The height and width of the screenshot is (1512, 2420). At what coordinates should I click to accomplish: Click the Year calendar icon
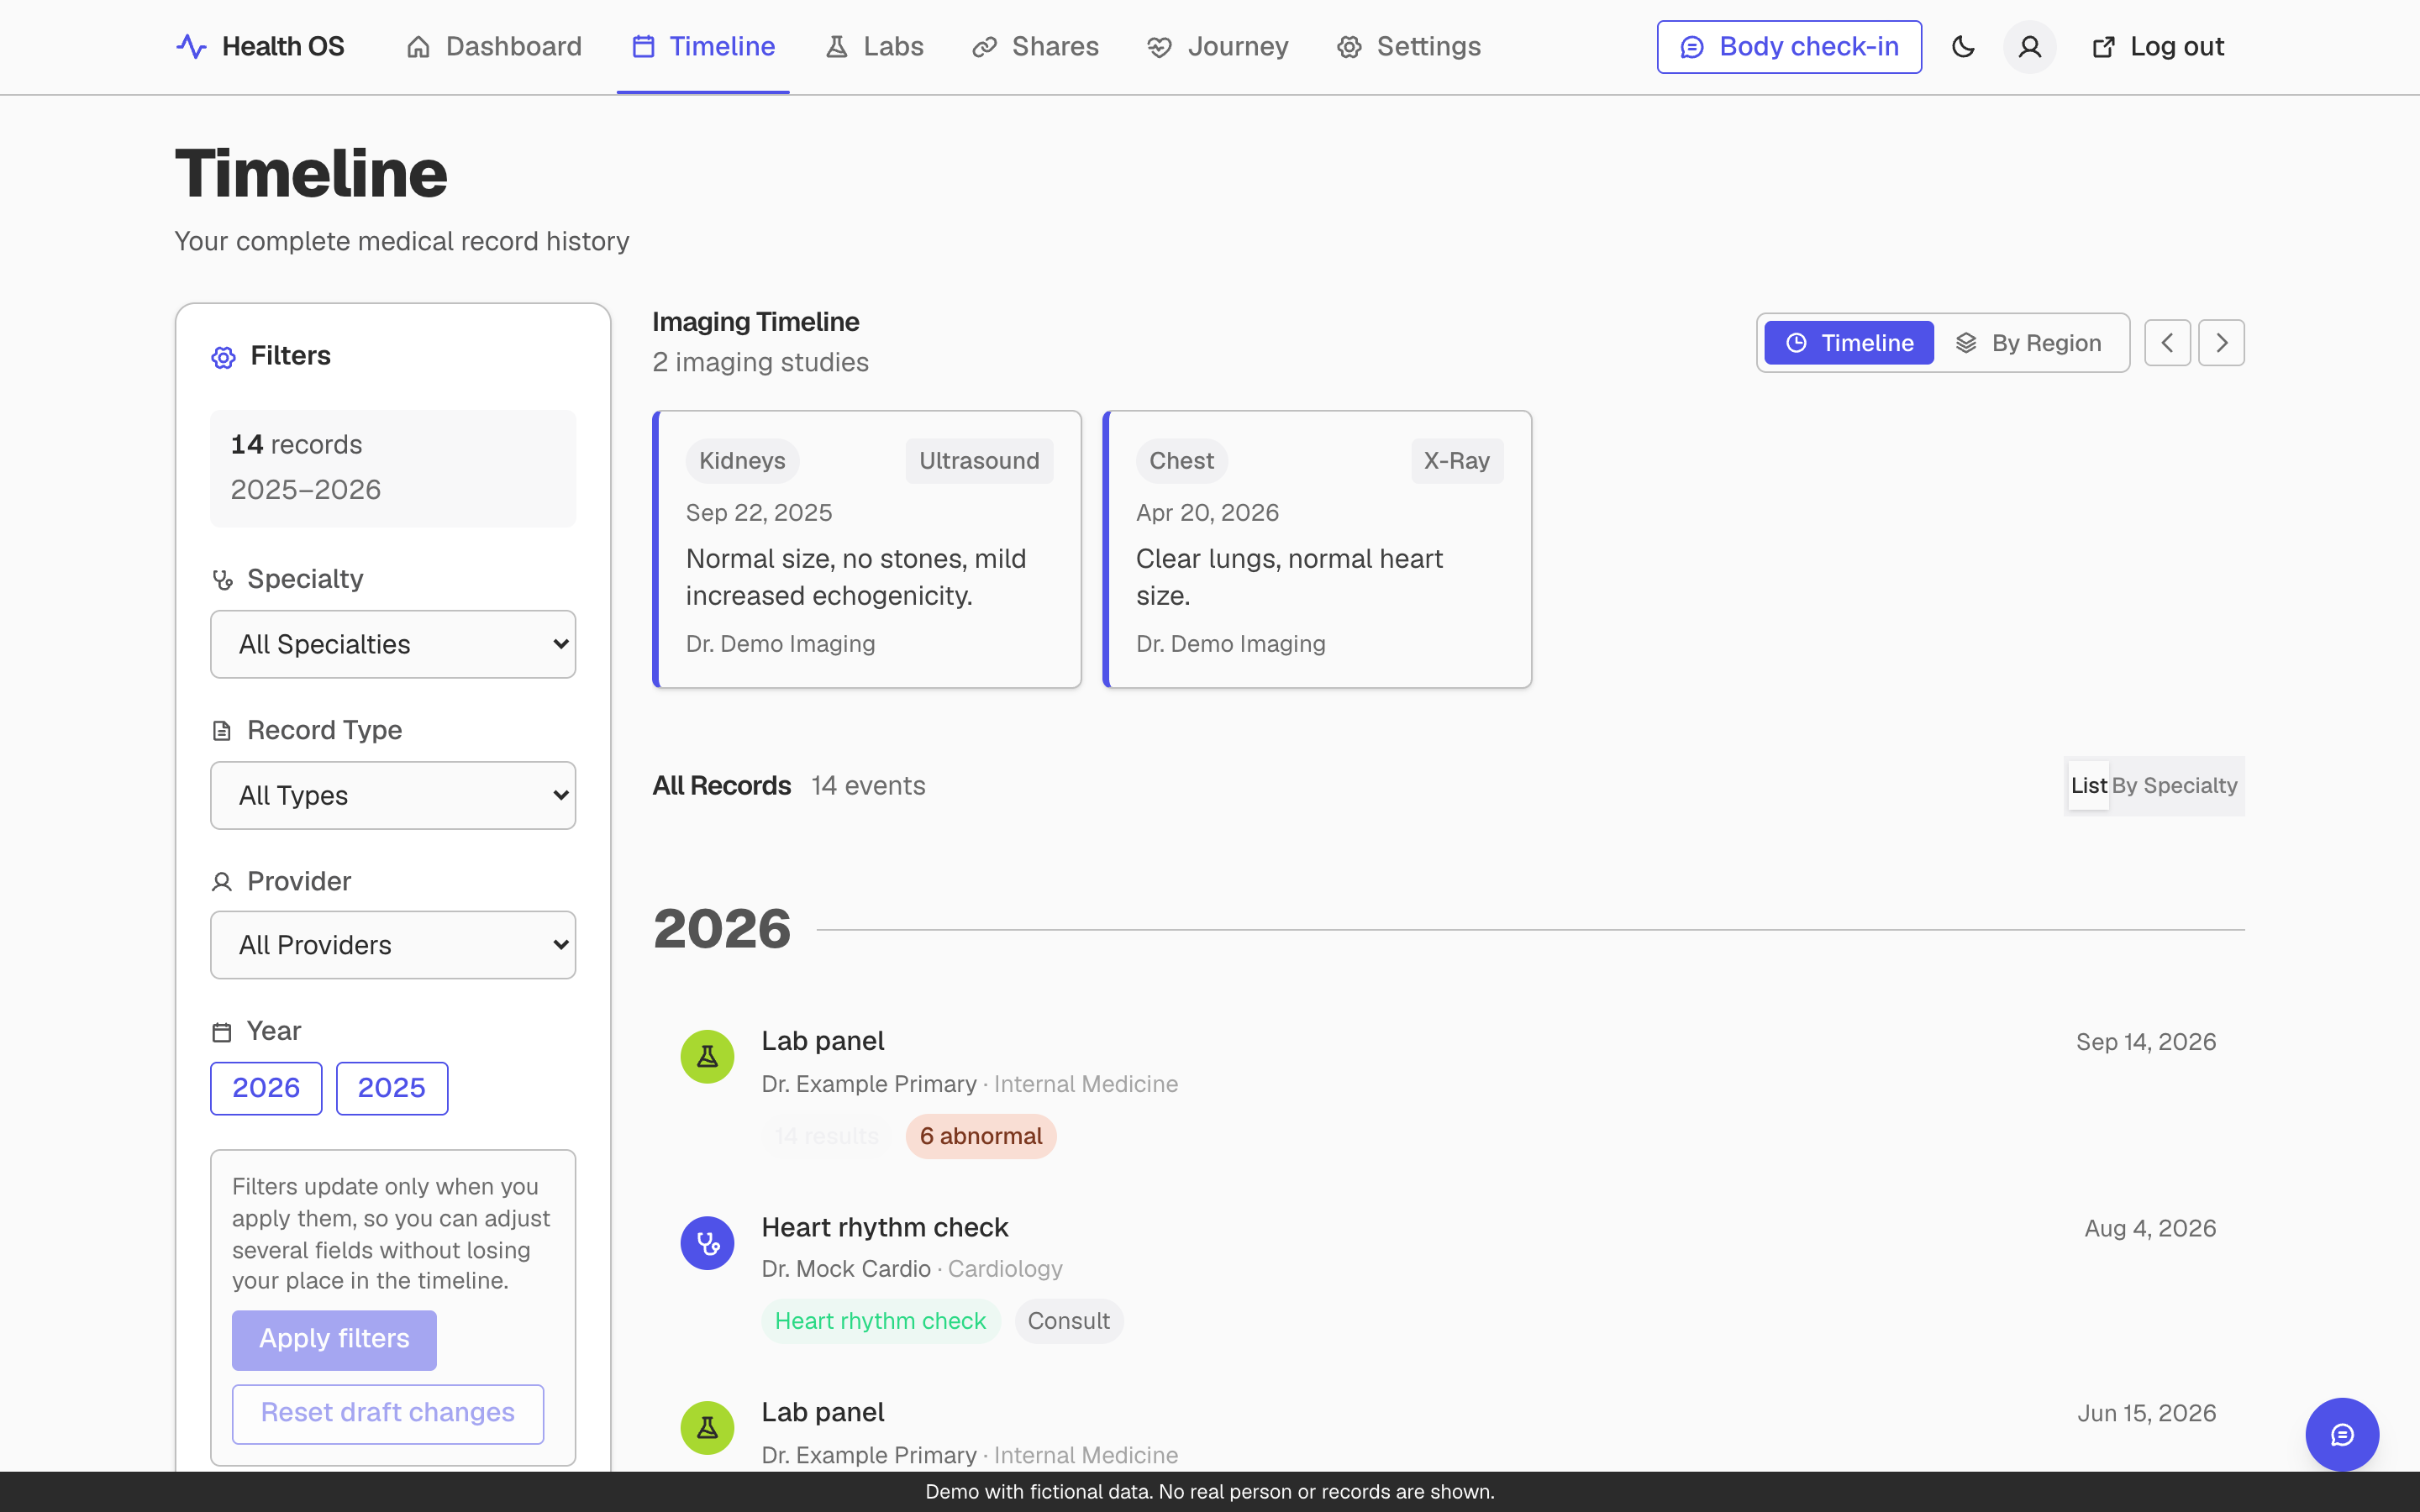[x=222, y=1032]
